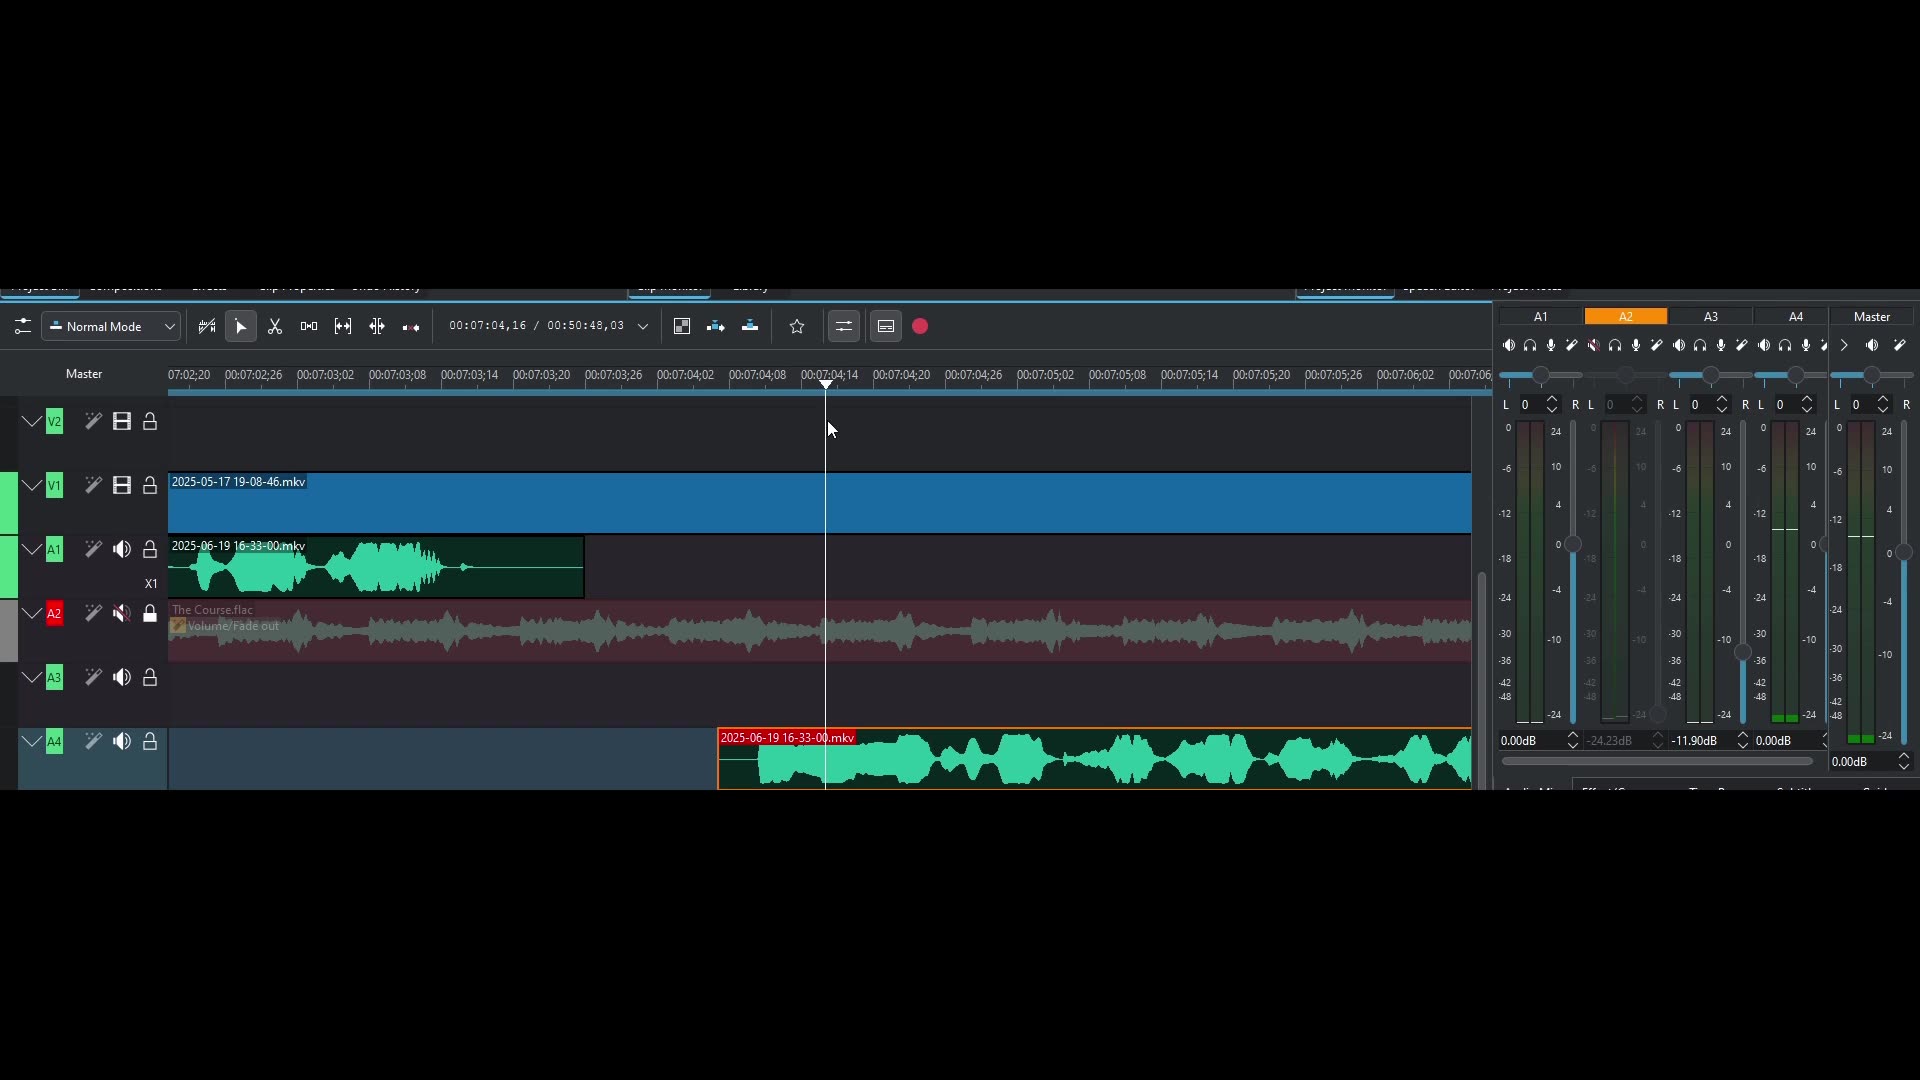Select the 2025-05-17 19-08-46.mkv video clip

pyautogui.click(x=820, y=503)
